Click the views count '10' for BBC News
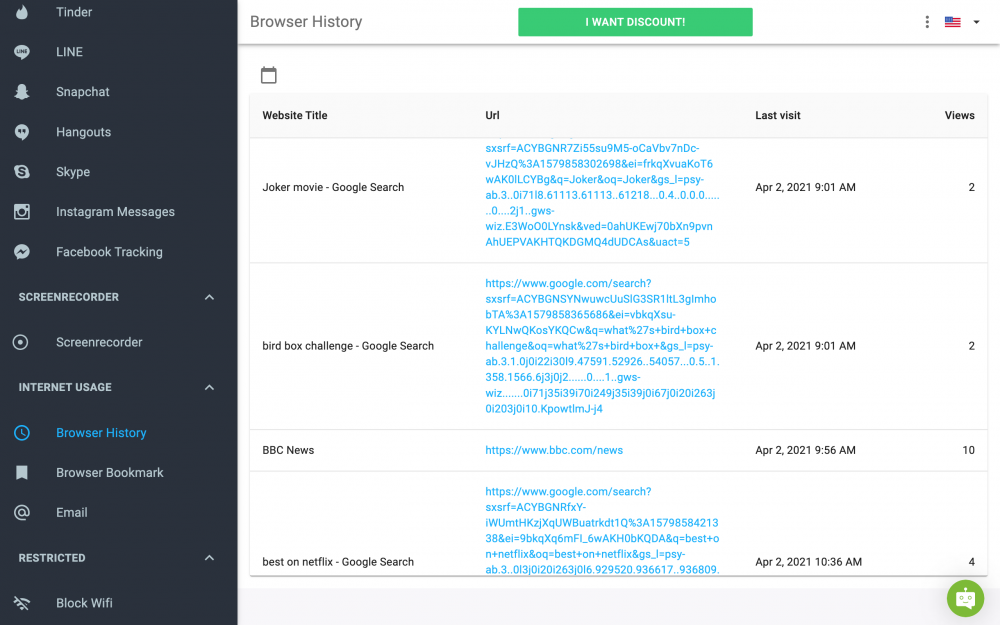This screenshot has width=1000, height=625. [x=968, y=450]
